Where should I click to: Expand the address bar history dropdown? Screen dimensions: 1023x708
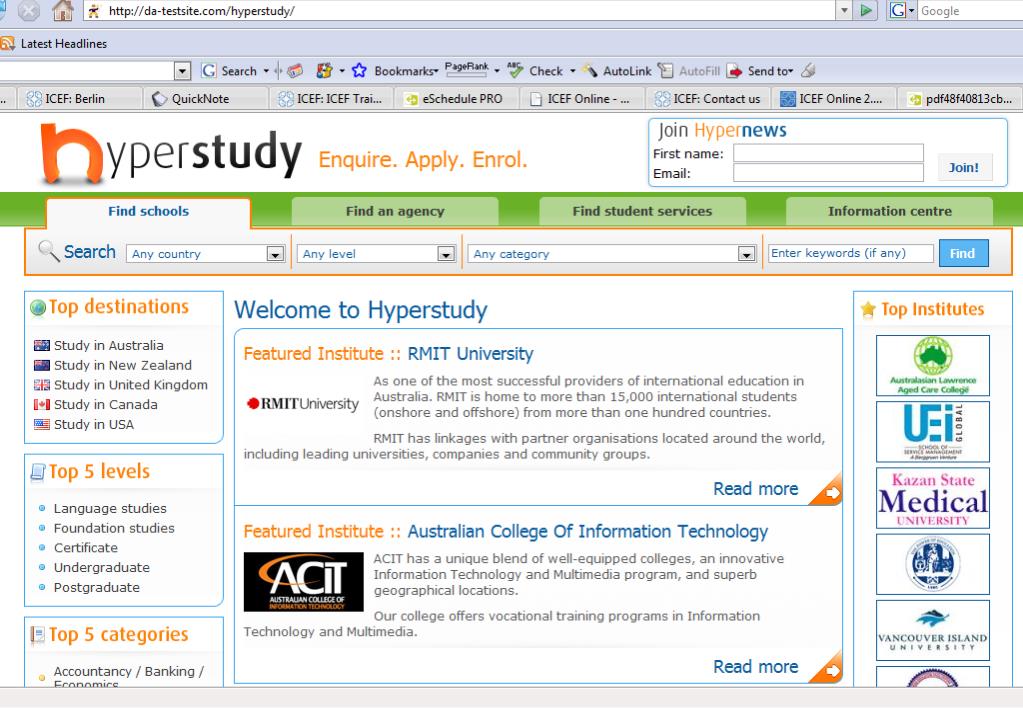pos(844,10)
